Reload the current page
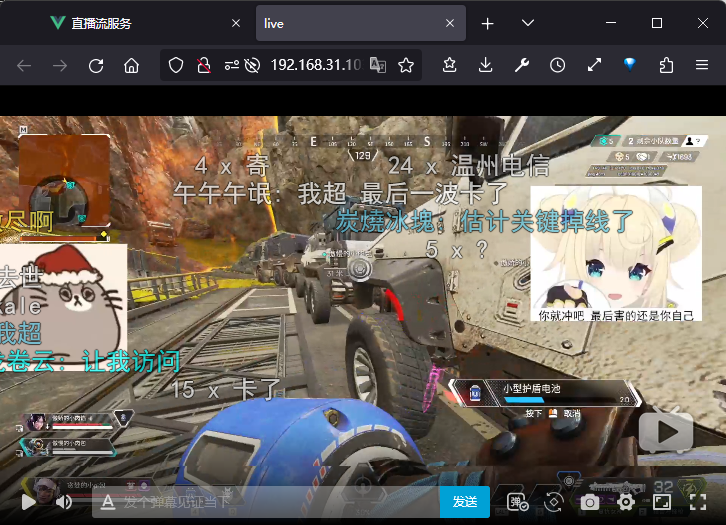726x525 pixels. click(x=96, y=65)
